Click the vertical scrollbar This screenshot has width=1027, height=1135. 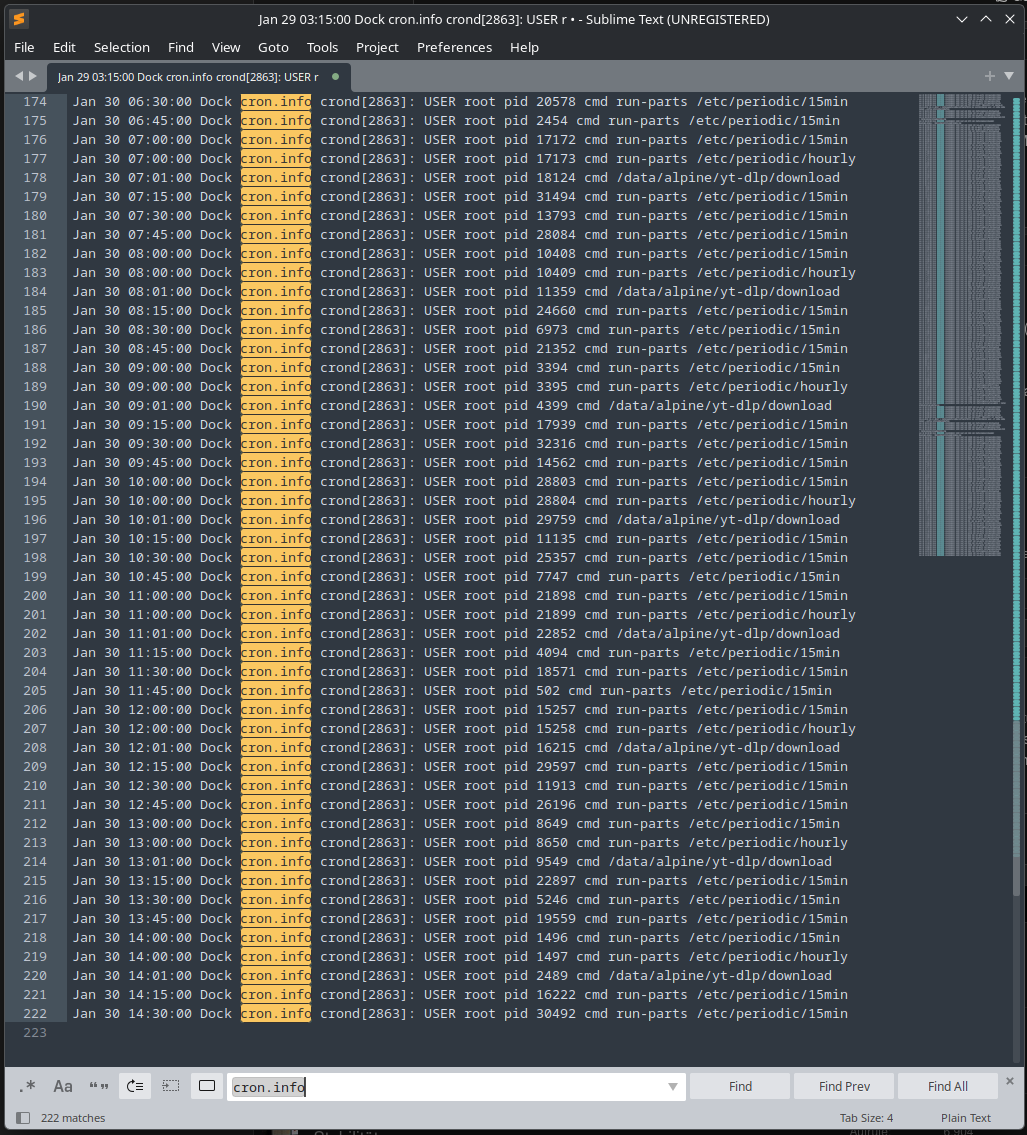(1016, 579)
